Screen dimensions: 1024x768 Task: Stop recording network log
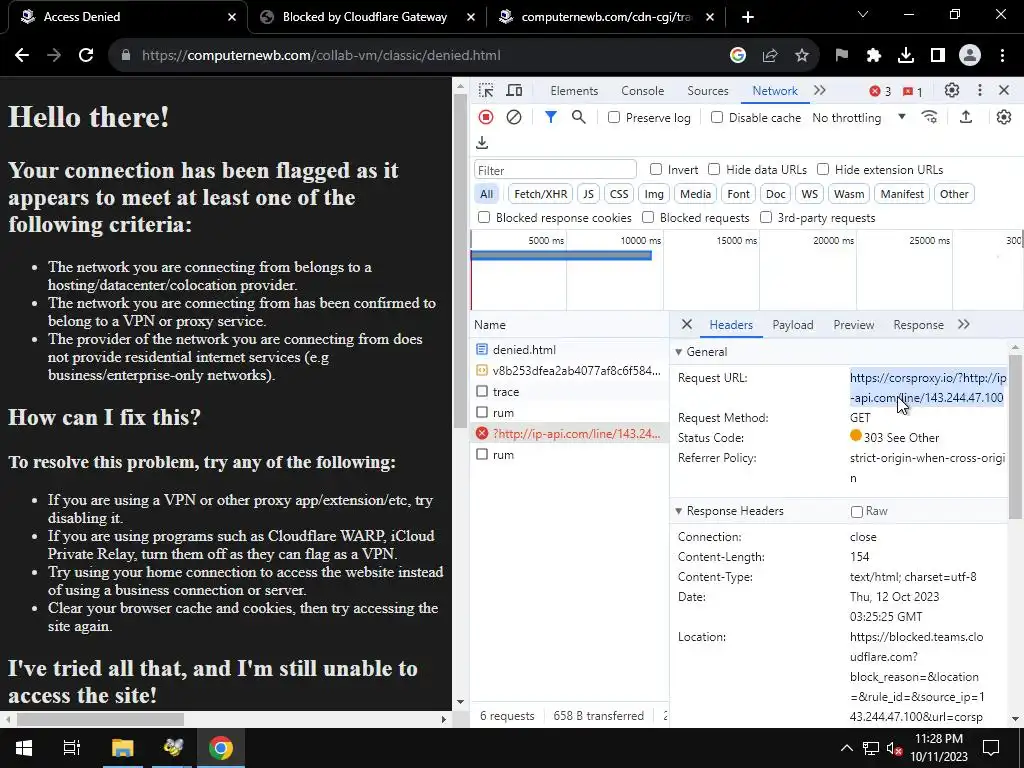[x=486, y=117]
